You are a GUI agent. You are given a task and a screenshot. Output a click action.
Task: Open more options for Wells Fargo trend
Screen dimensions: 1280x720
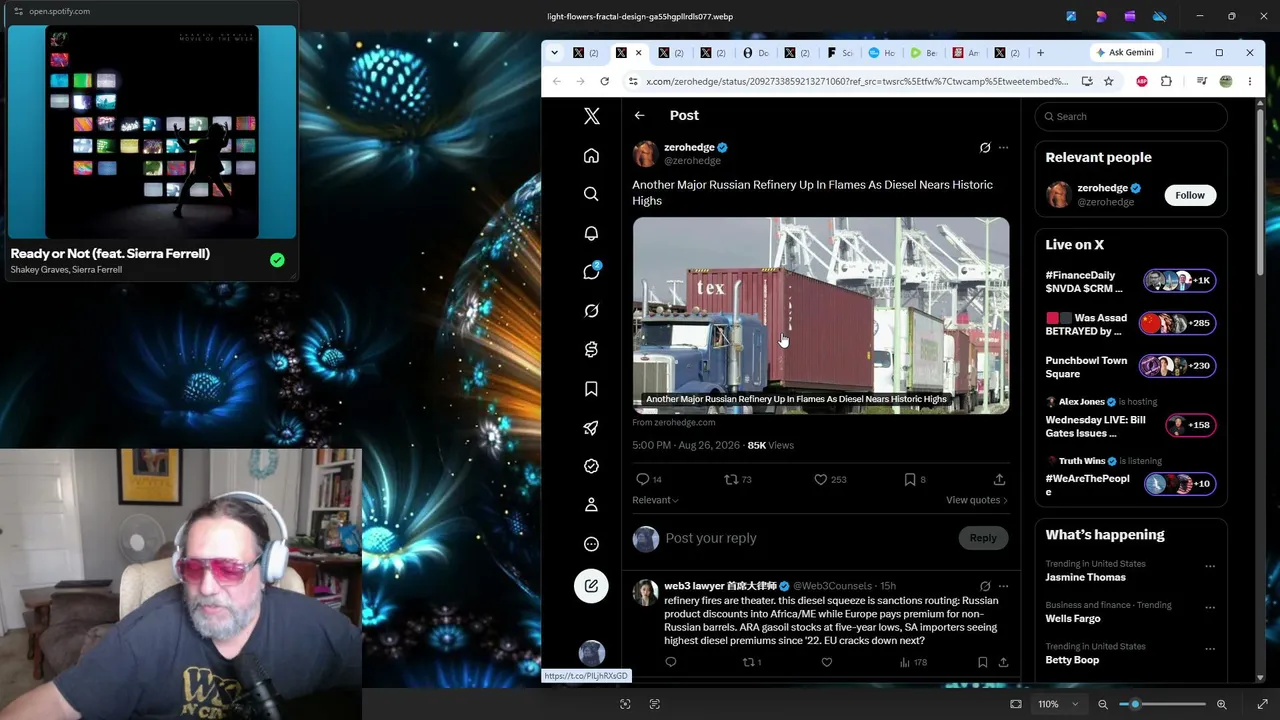[1210, 607]
